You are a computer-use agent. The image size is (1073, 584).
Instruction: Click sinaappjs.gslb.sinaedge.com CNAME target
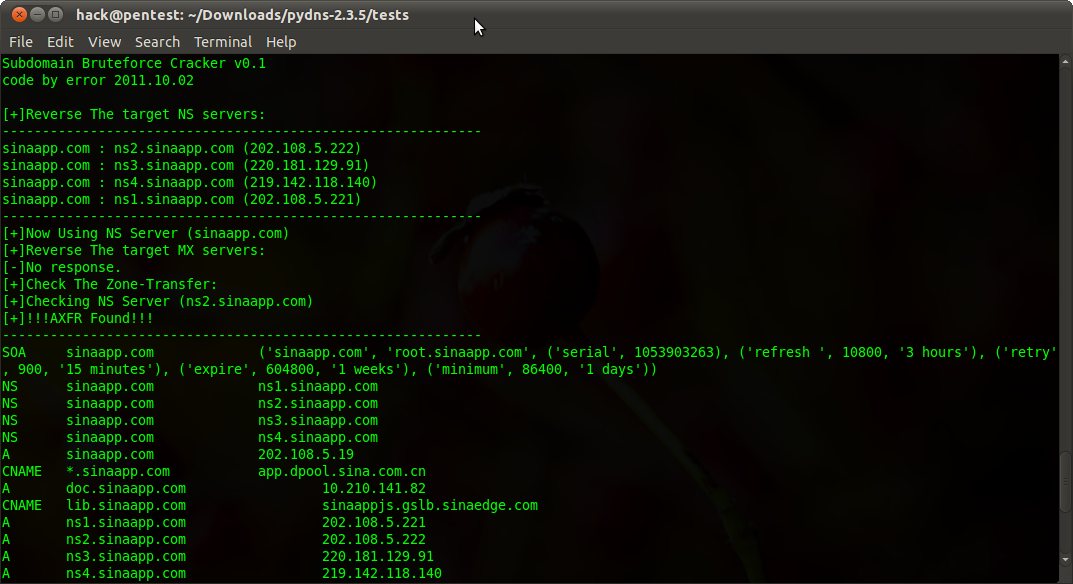coord(430,505)
